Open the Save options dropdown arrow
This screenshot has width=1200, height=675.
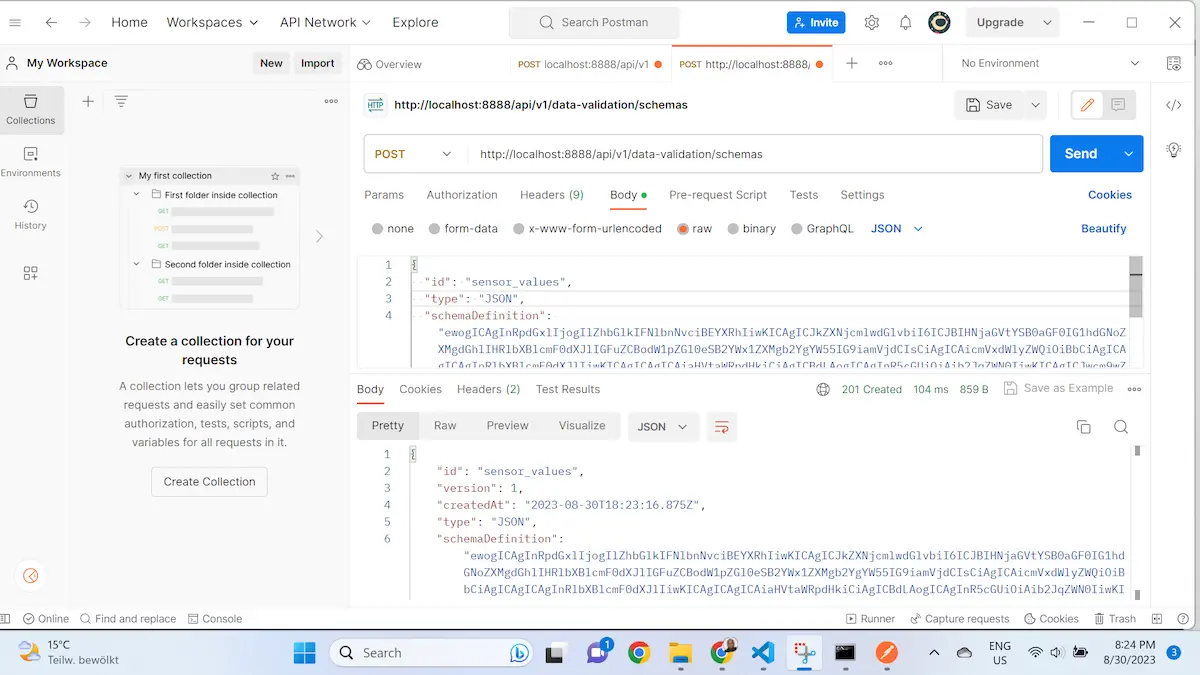pyautogui.click(x=1035, y=105)
